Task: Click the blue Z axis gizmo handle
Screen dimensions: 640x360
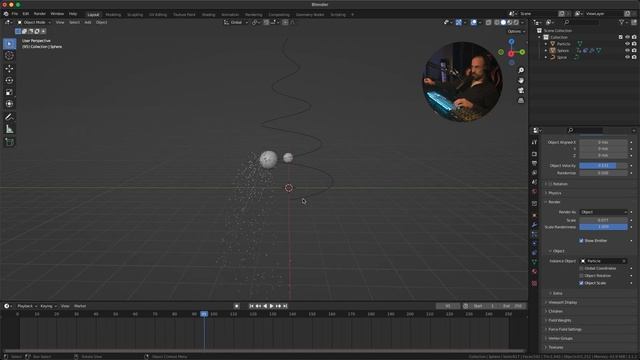Action: tap(511, 42)
